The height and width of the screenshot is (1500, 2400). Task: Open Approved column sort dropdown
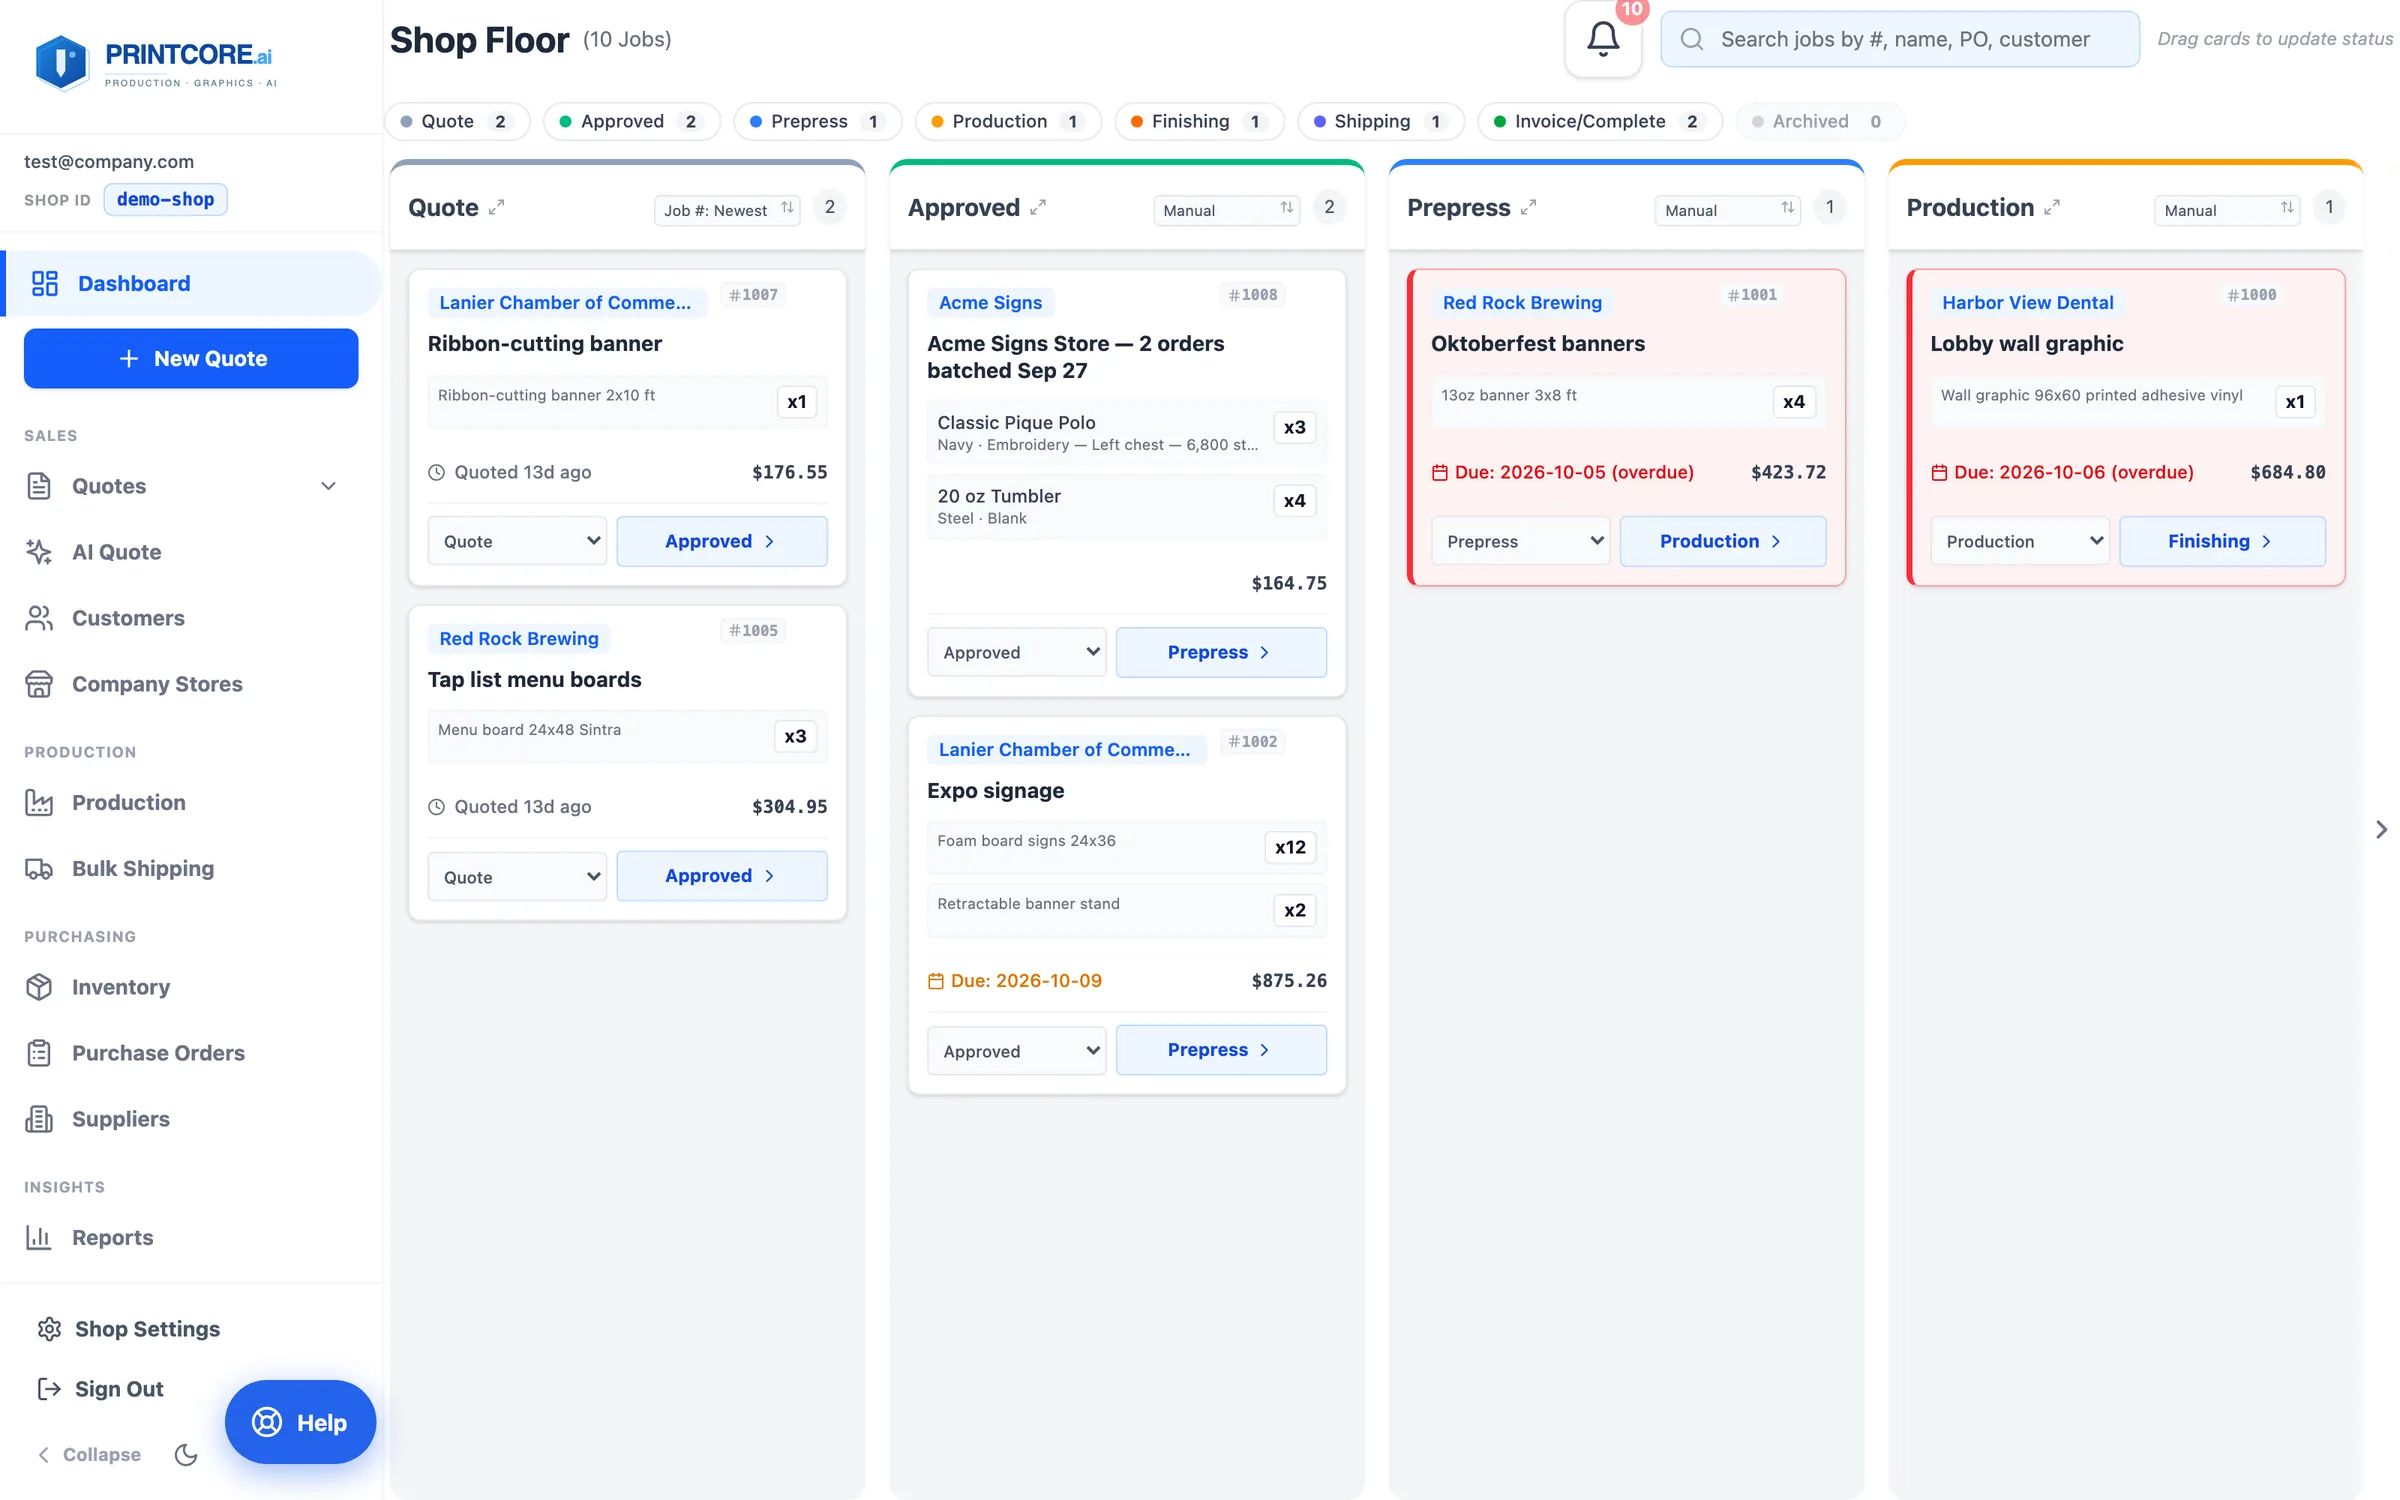[1227, 209]
